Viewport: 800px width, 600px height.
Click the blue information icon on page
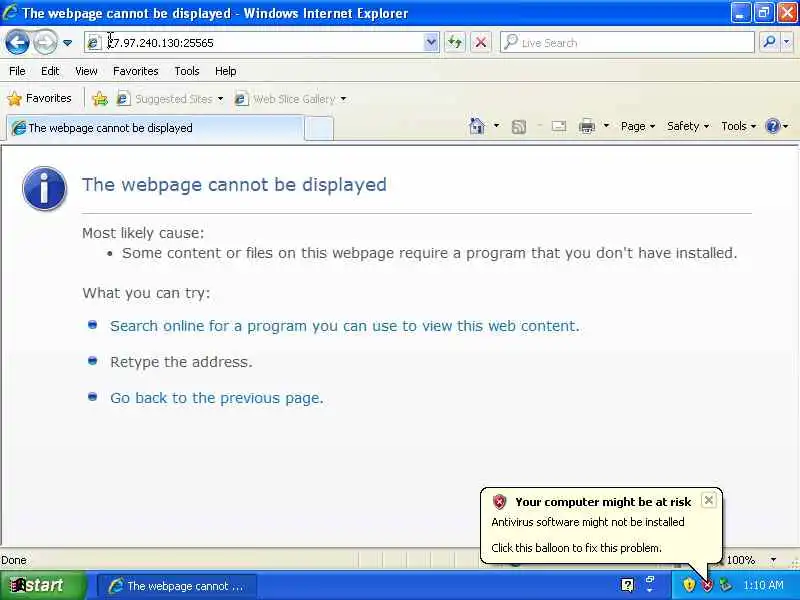click(x=44, y=188)
